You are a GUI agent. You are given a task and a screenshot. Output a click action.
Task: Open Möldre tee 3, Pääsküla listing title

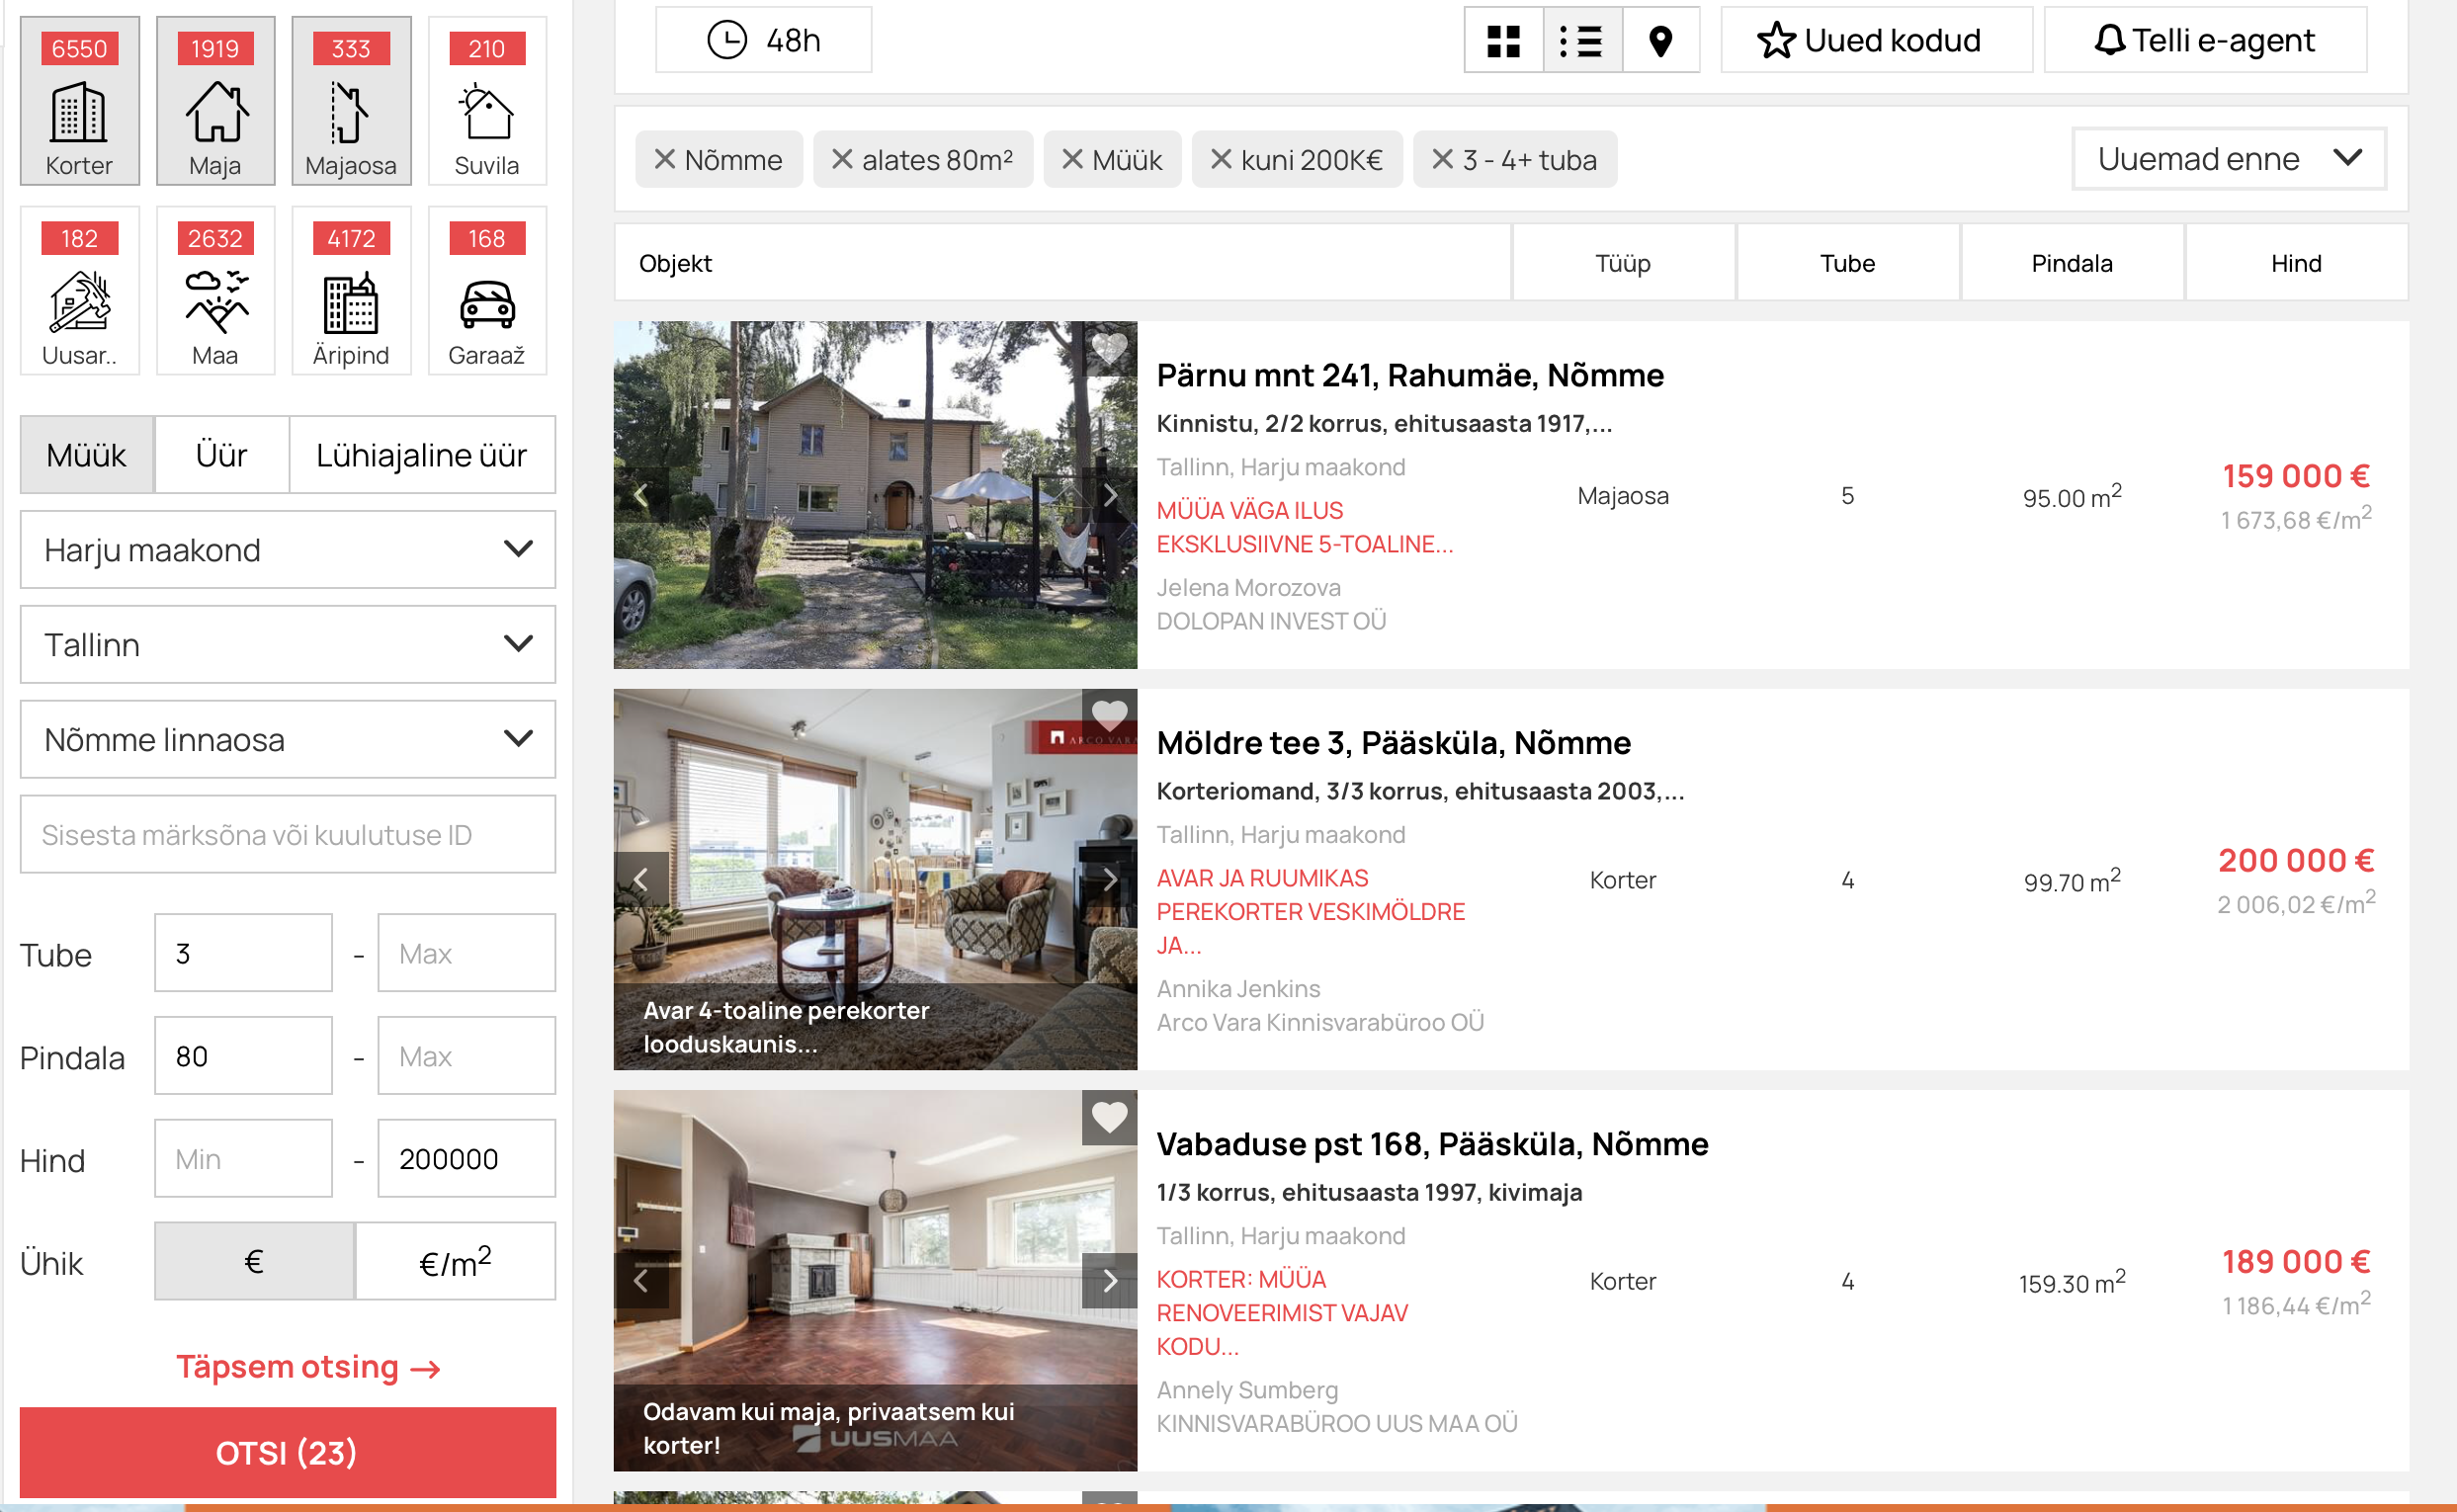[1393, 744]
